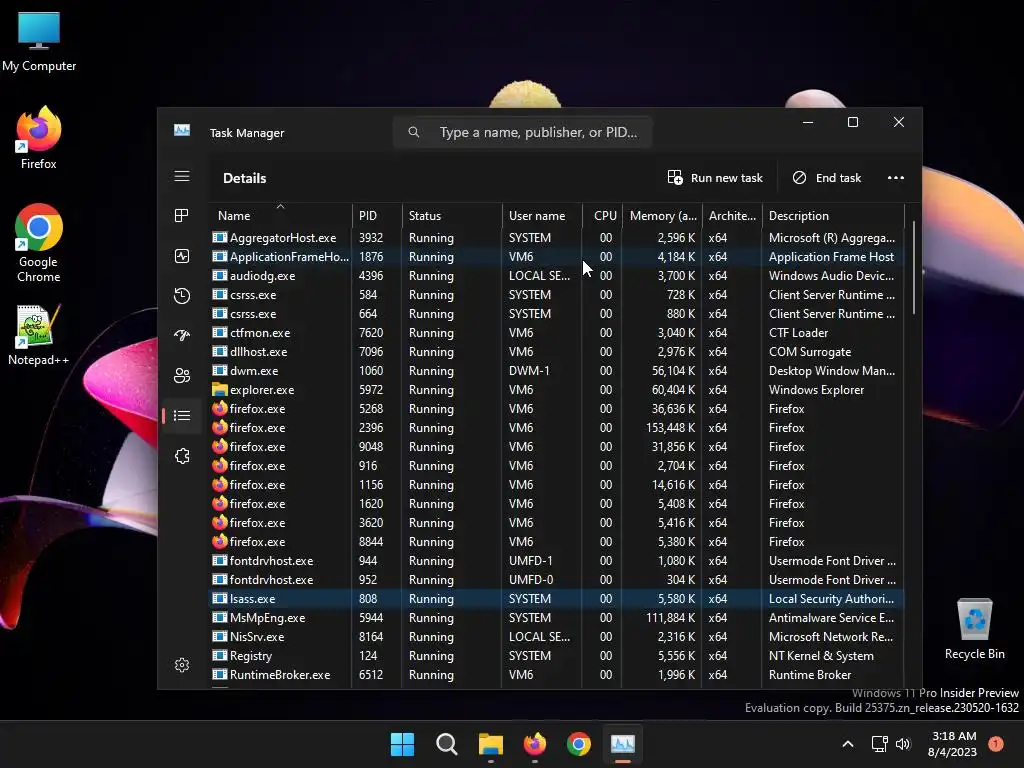Open Performance page icon in sidebar

182,256
